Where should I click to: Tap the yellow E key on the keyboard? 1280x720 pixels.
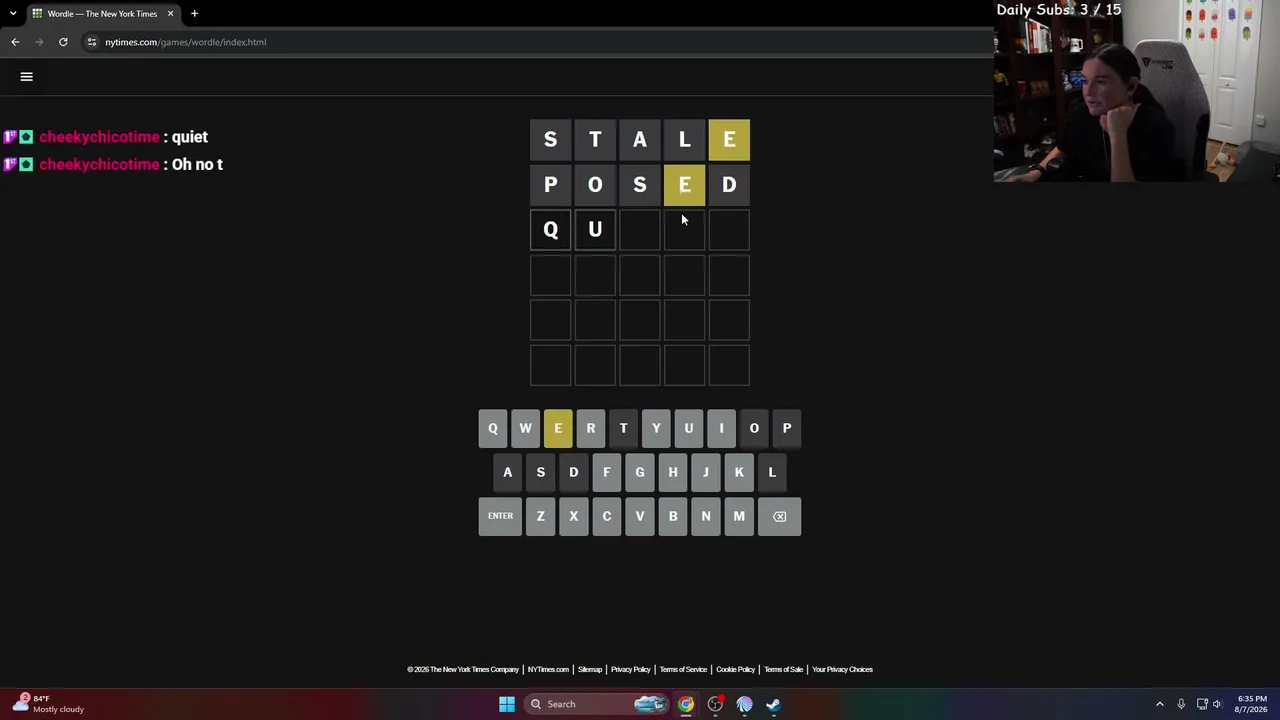558,428
